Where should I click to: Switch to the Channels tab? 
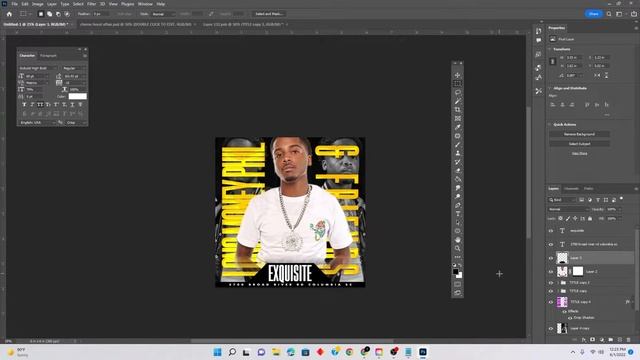(x=571, y=189)
